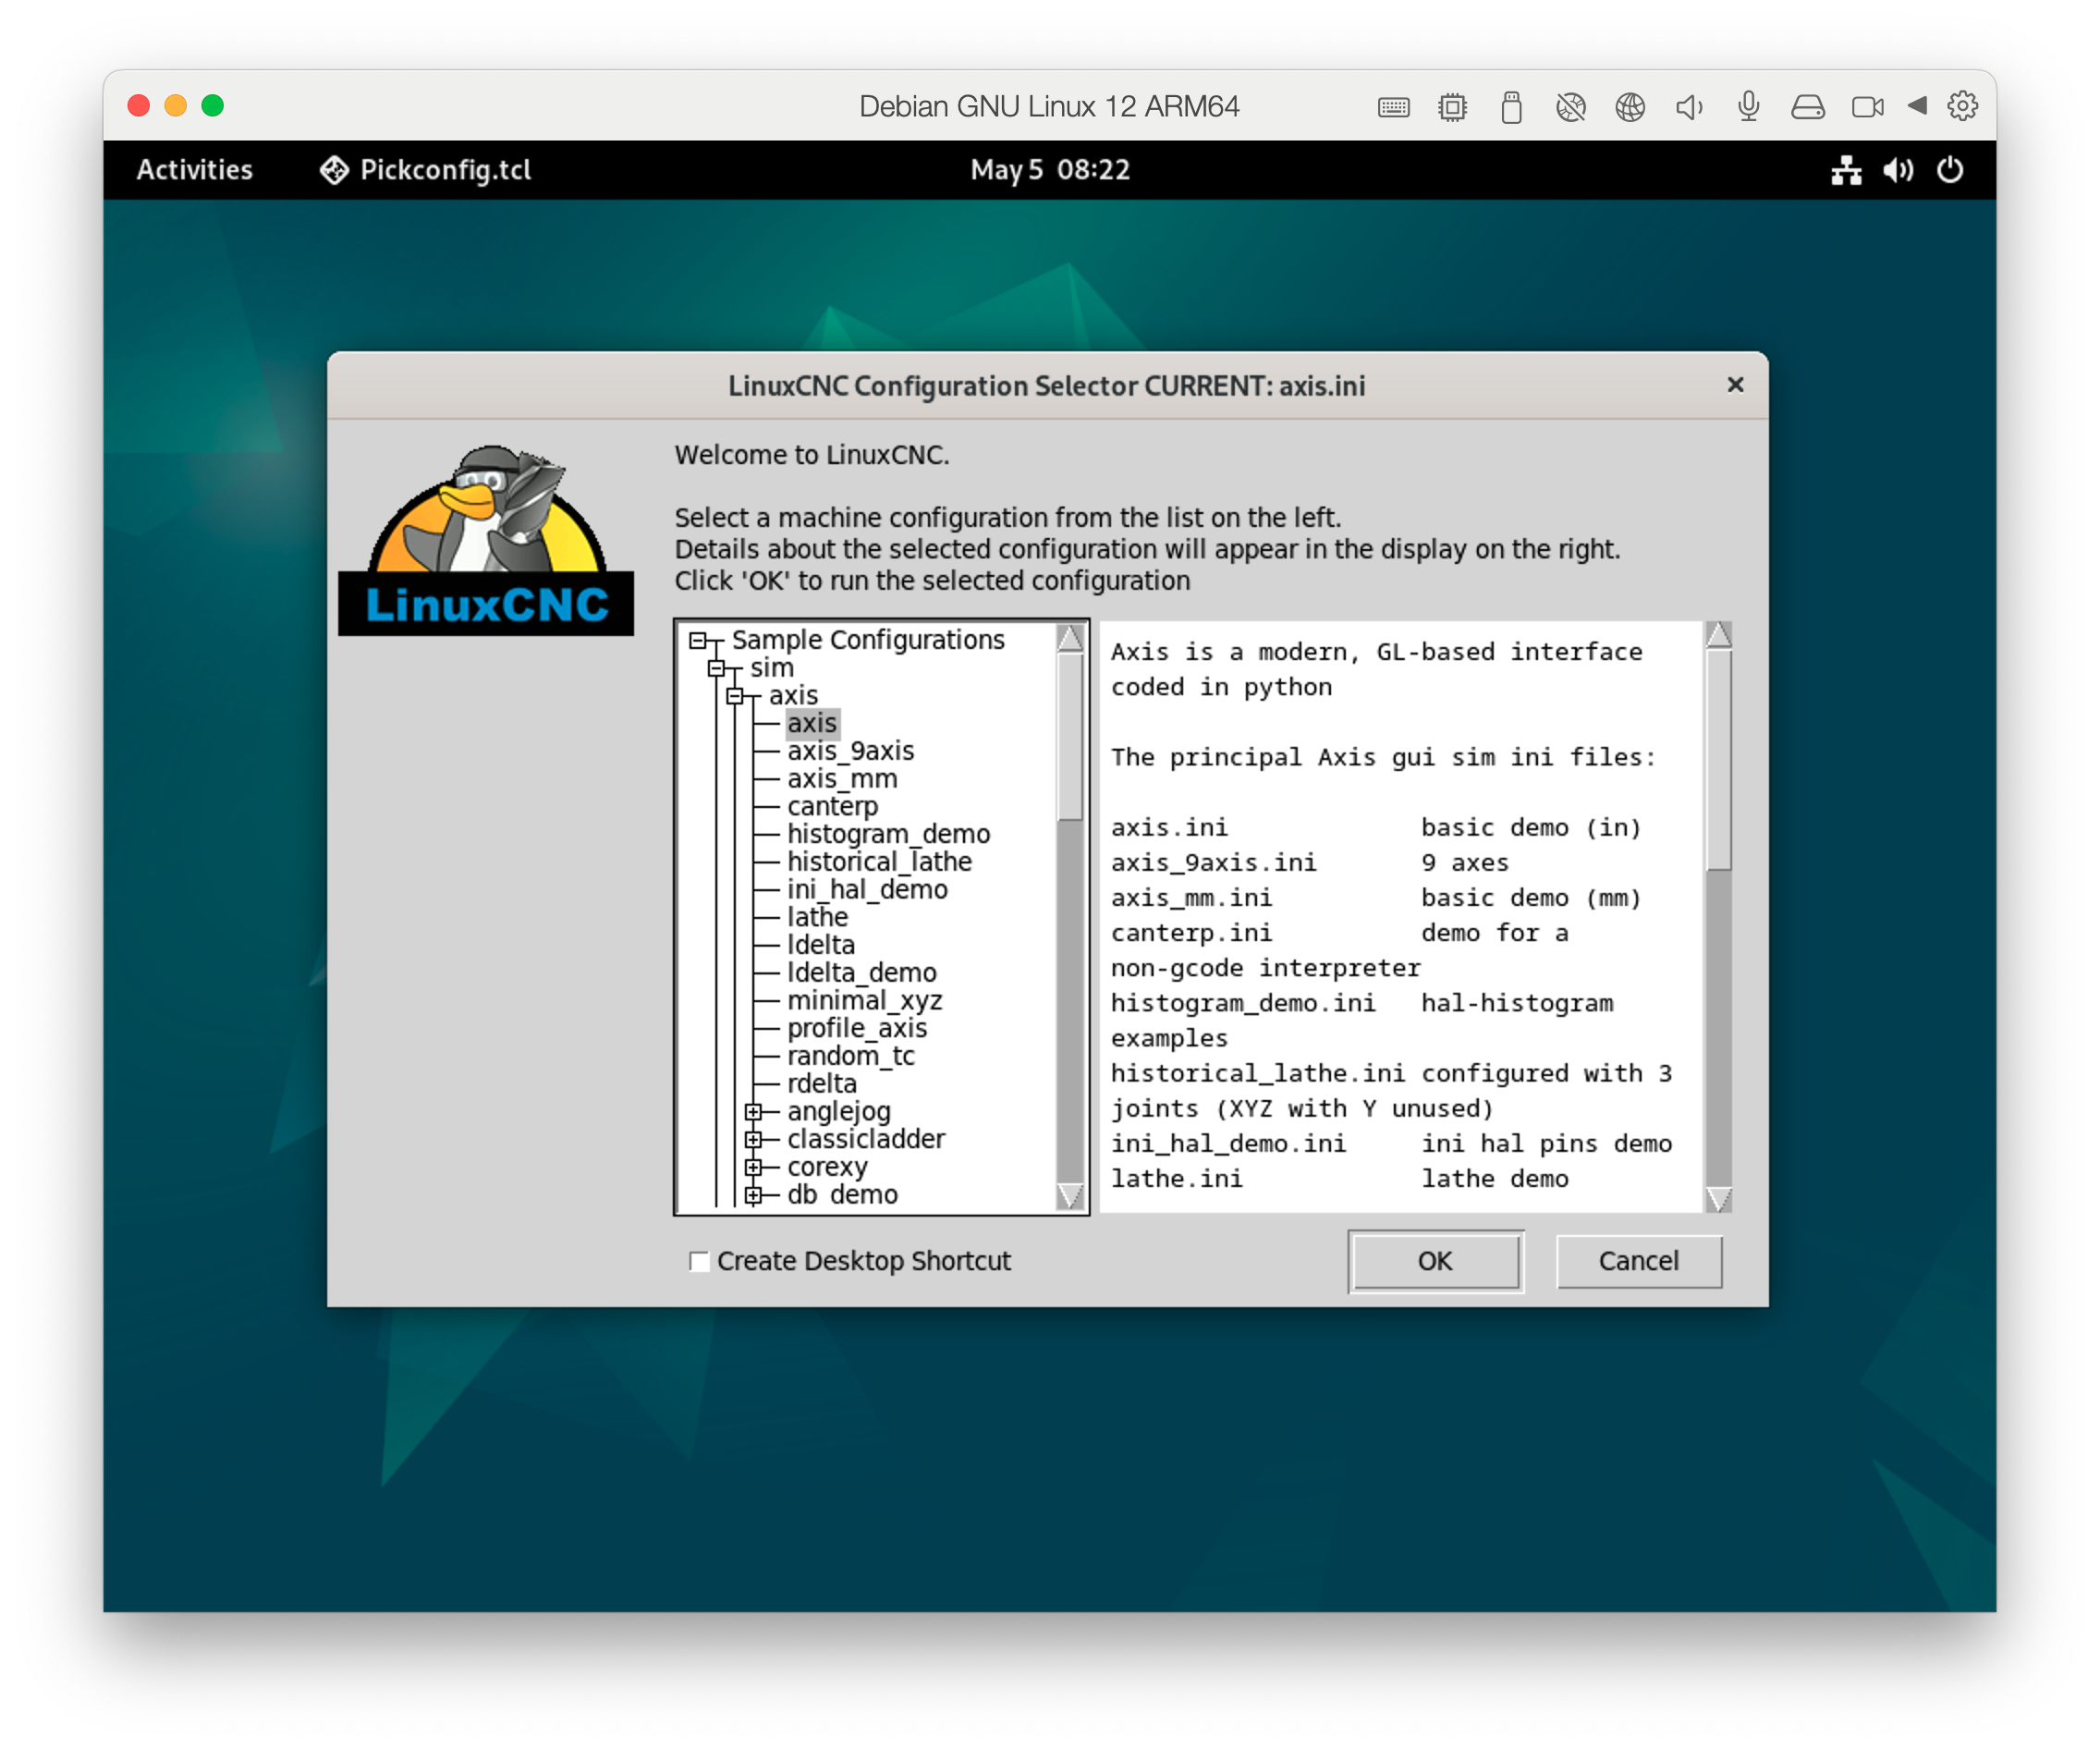Click the VM microphone icon

pos(1748,107)
